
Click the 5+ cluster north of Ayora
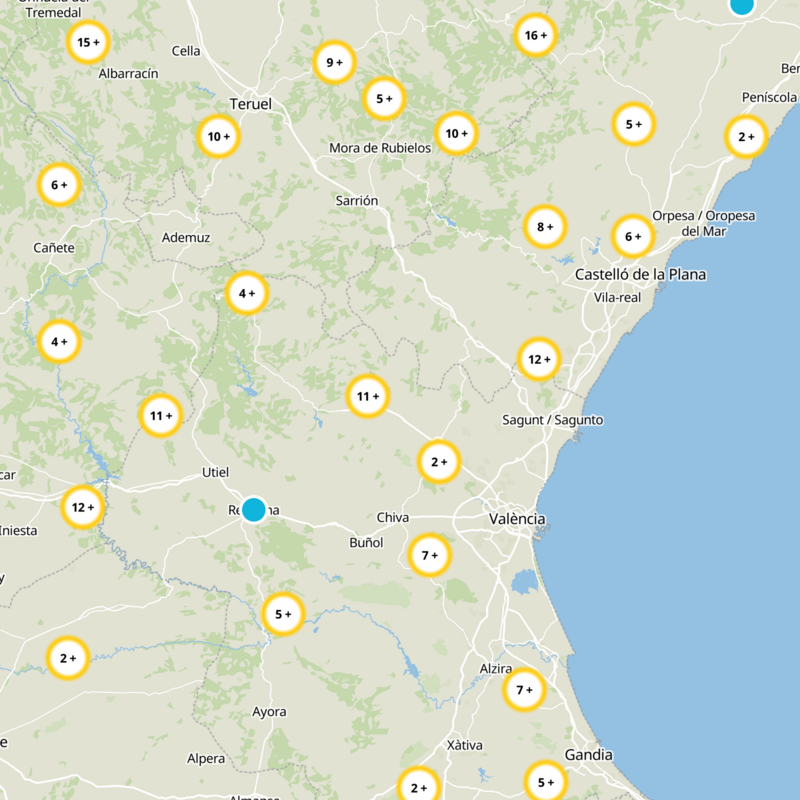tap(283, 614)
